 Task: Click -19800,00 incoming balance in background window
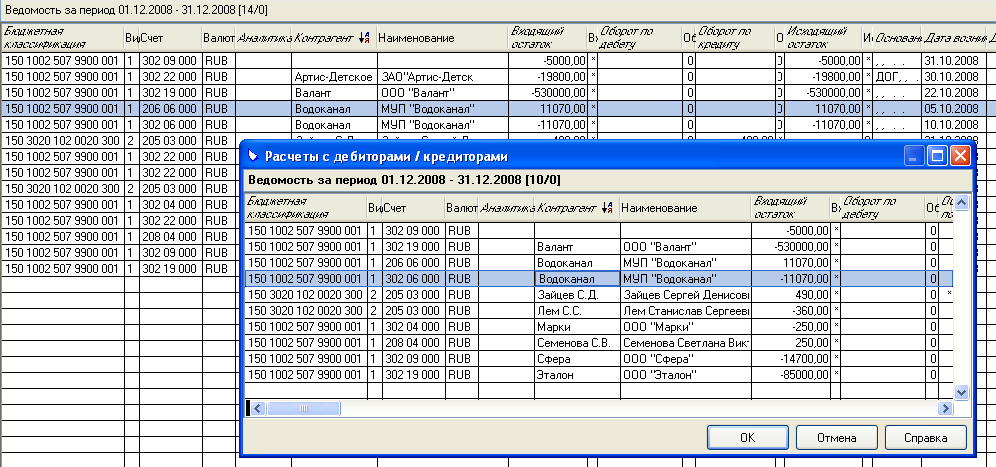tap(548, 77)
